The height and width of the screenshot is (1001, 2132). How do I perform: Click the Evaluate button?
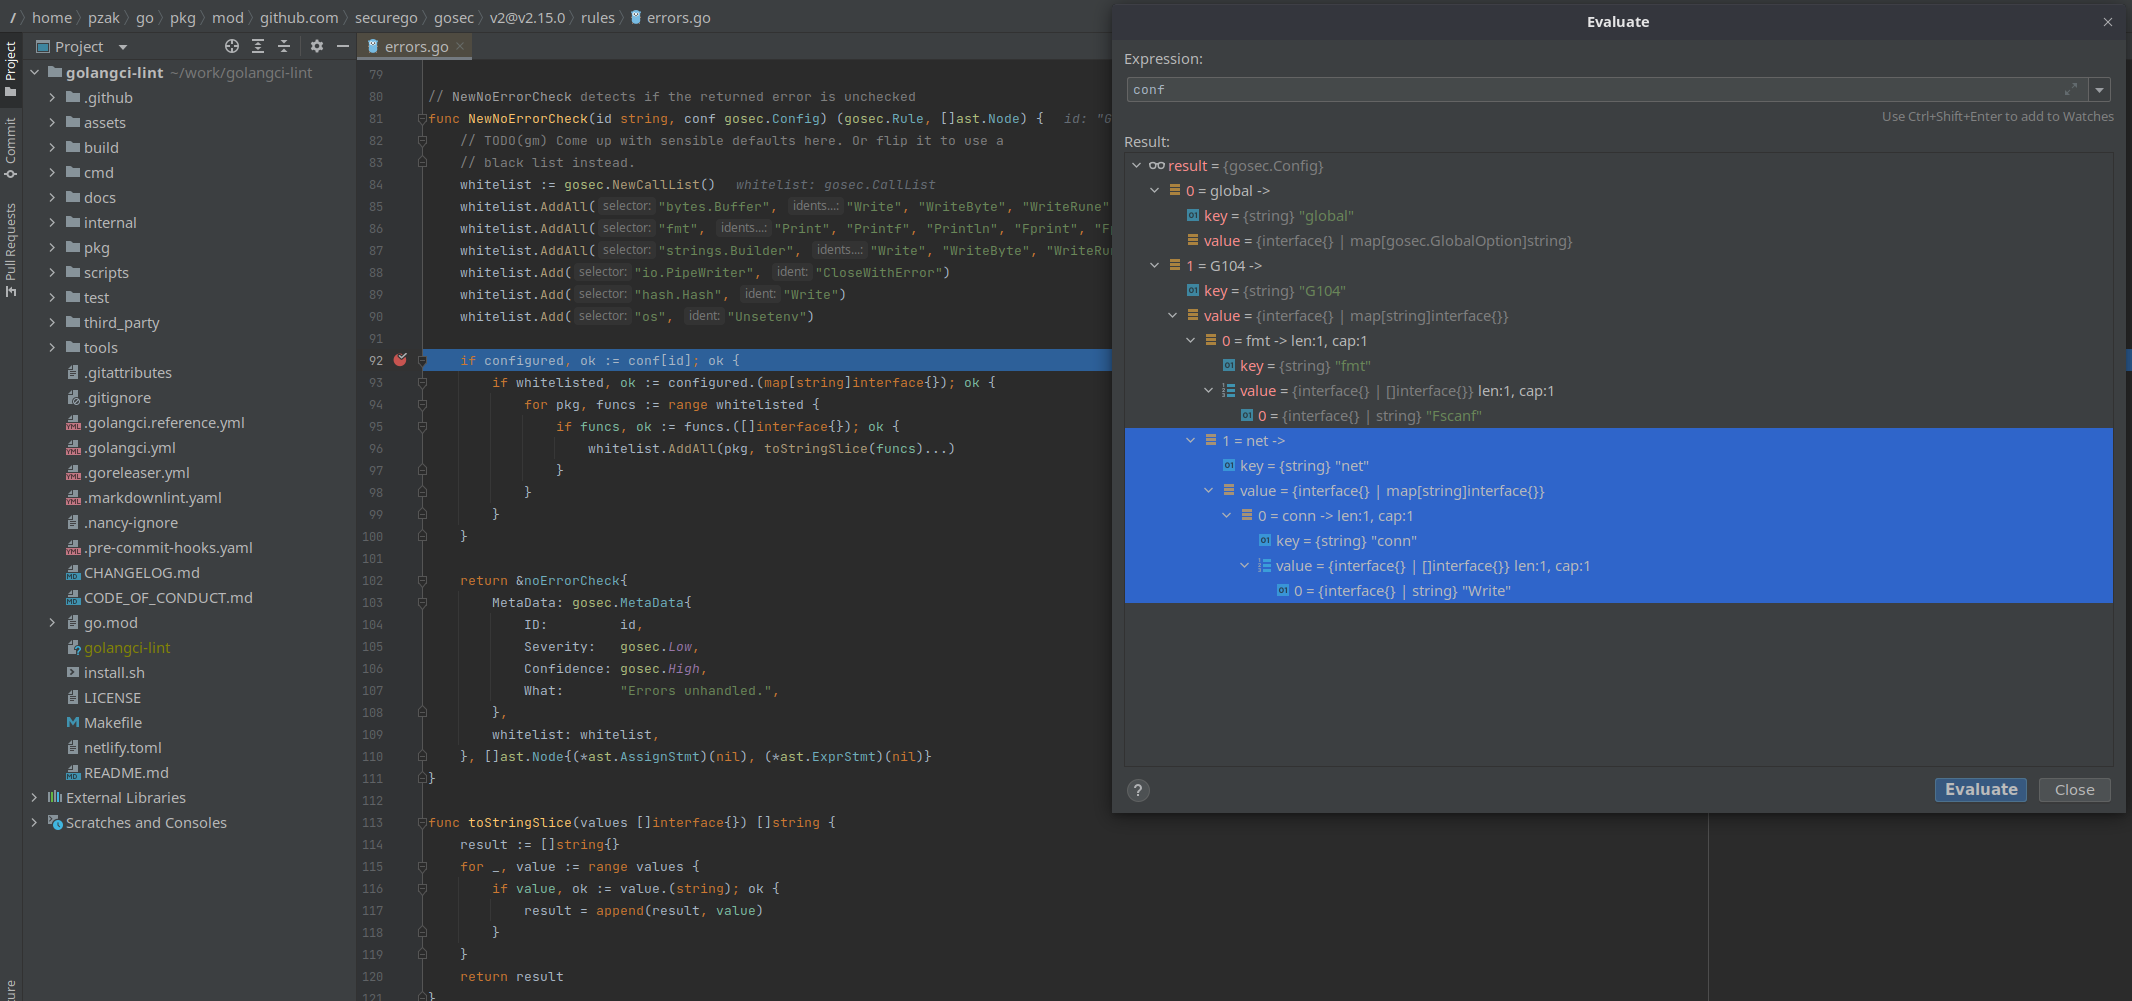[x=1981, y=790]
